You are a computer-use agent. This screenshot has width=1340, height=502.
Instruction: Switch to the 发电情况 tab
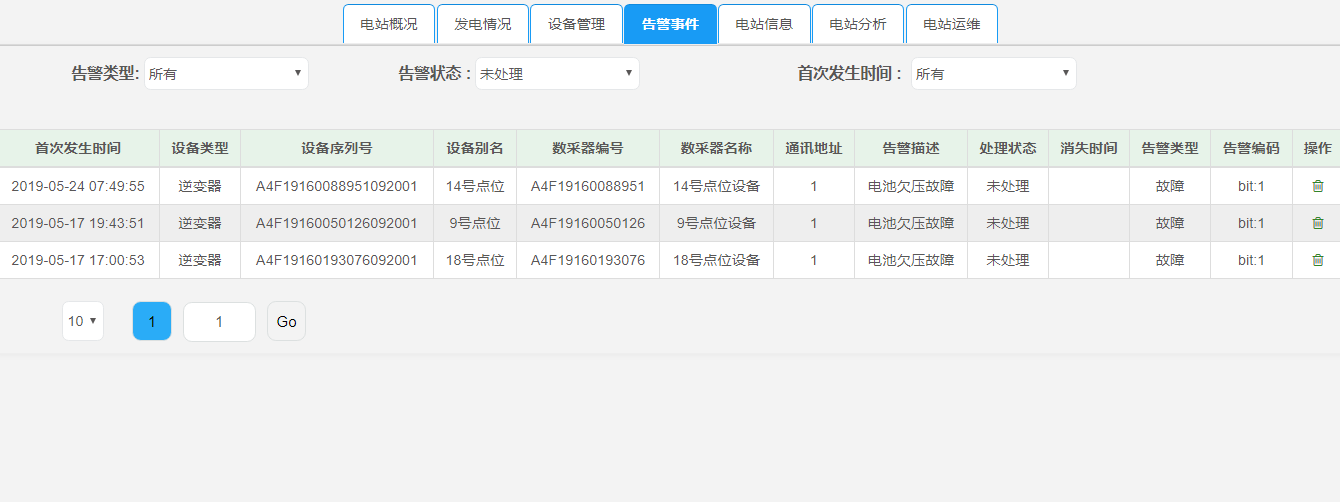(x=483, y=24)
